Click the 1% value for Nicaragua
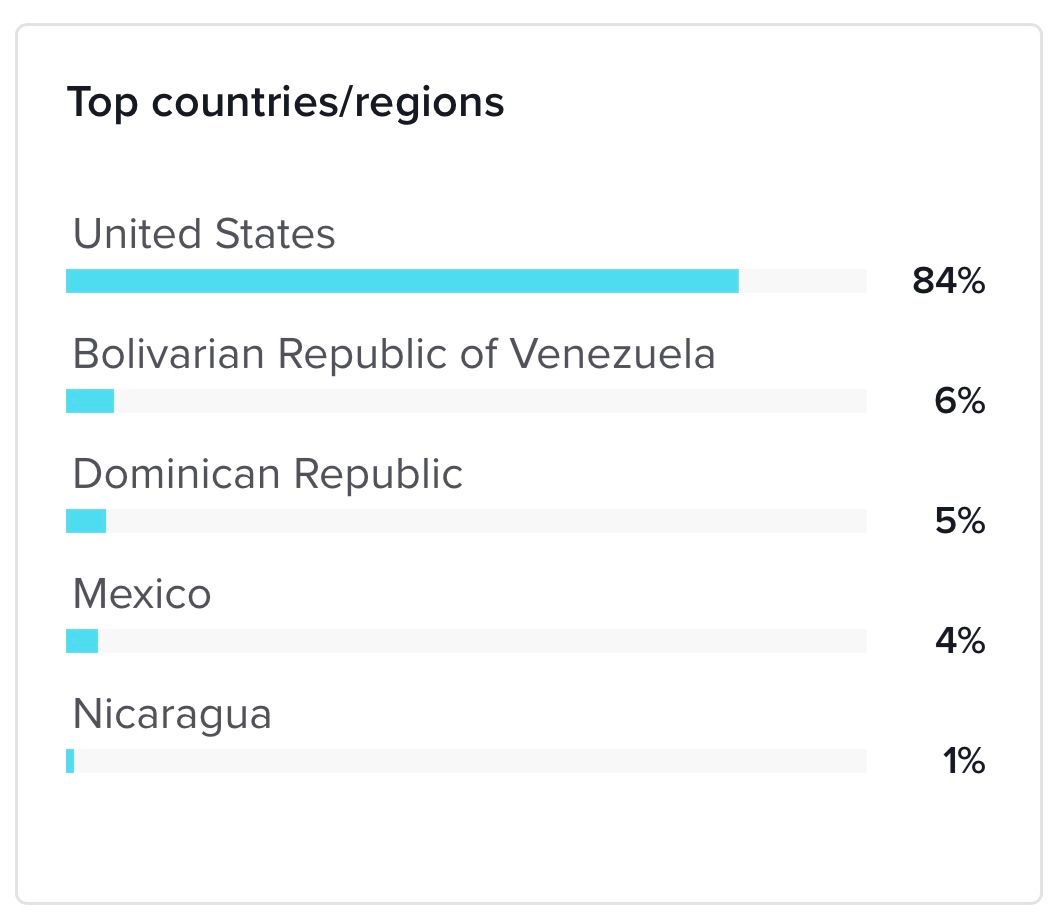Image resolution: width=1061 pixels, height=919 pixels. coord(964,762)
